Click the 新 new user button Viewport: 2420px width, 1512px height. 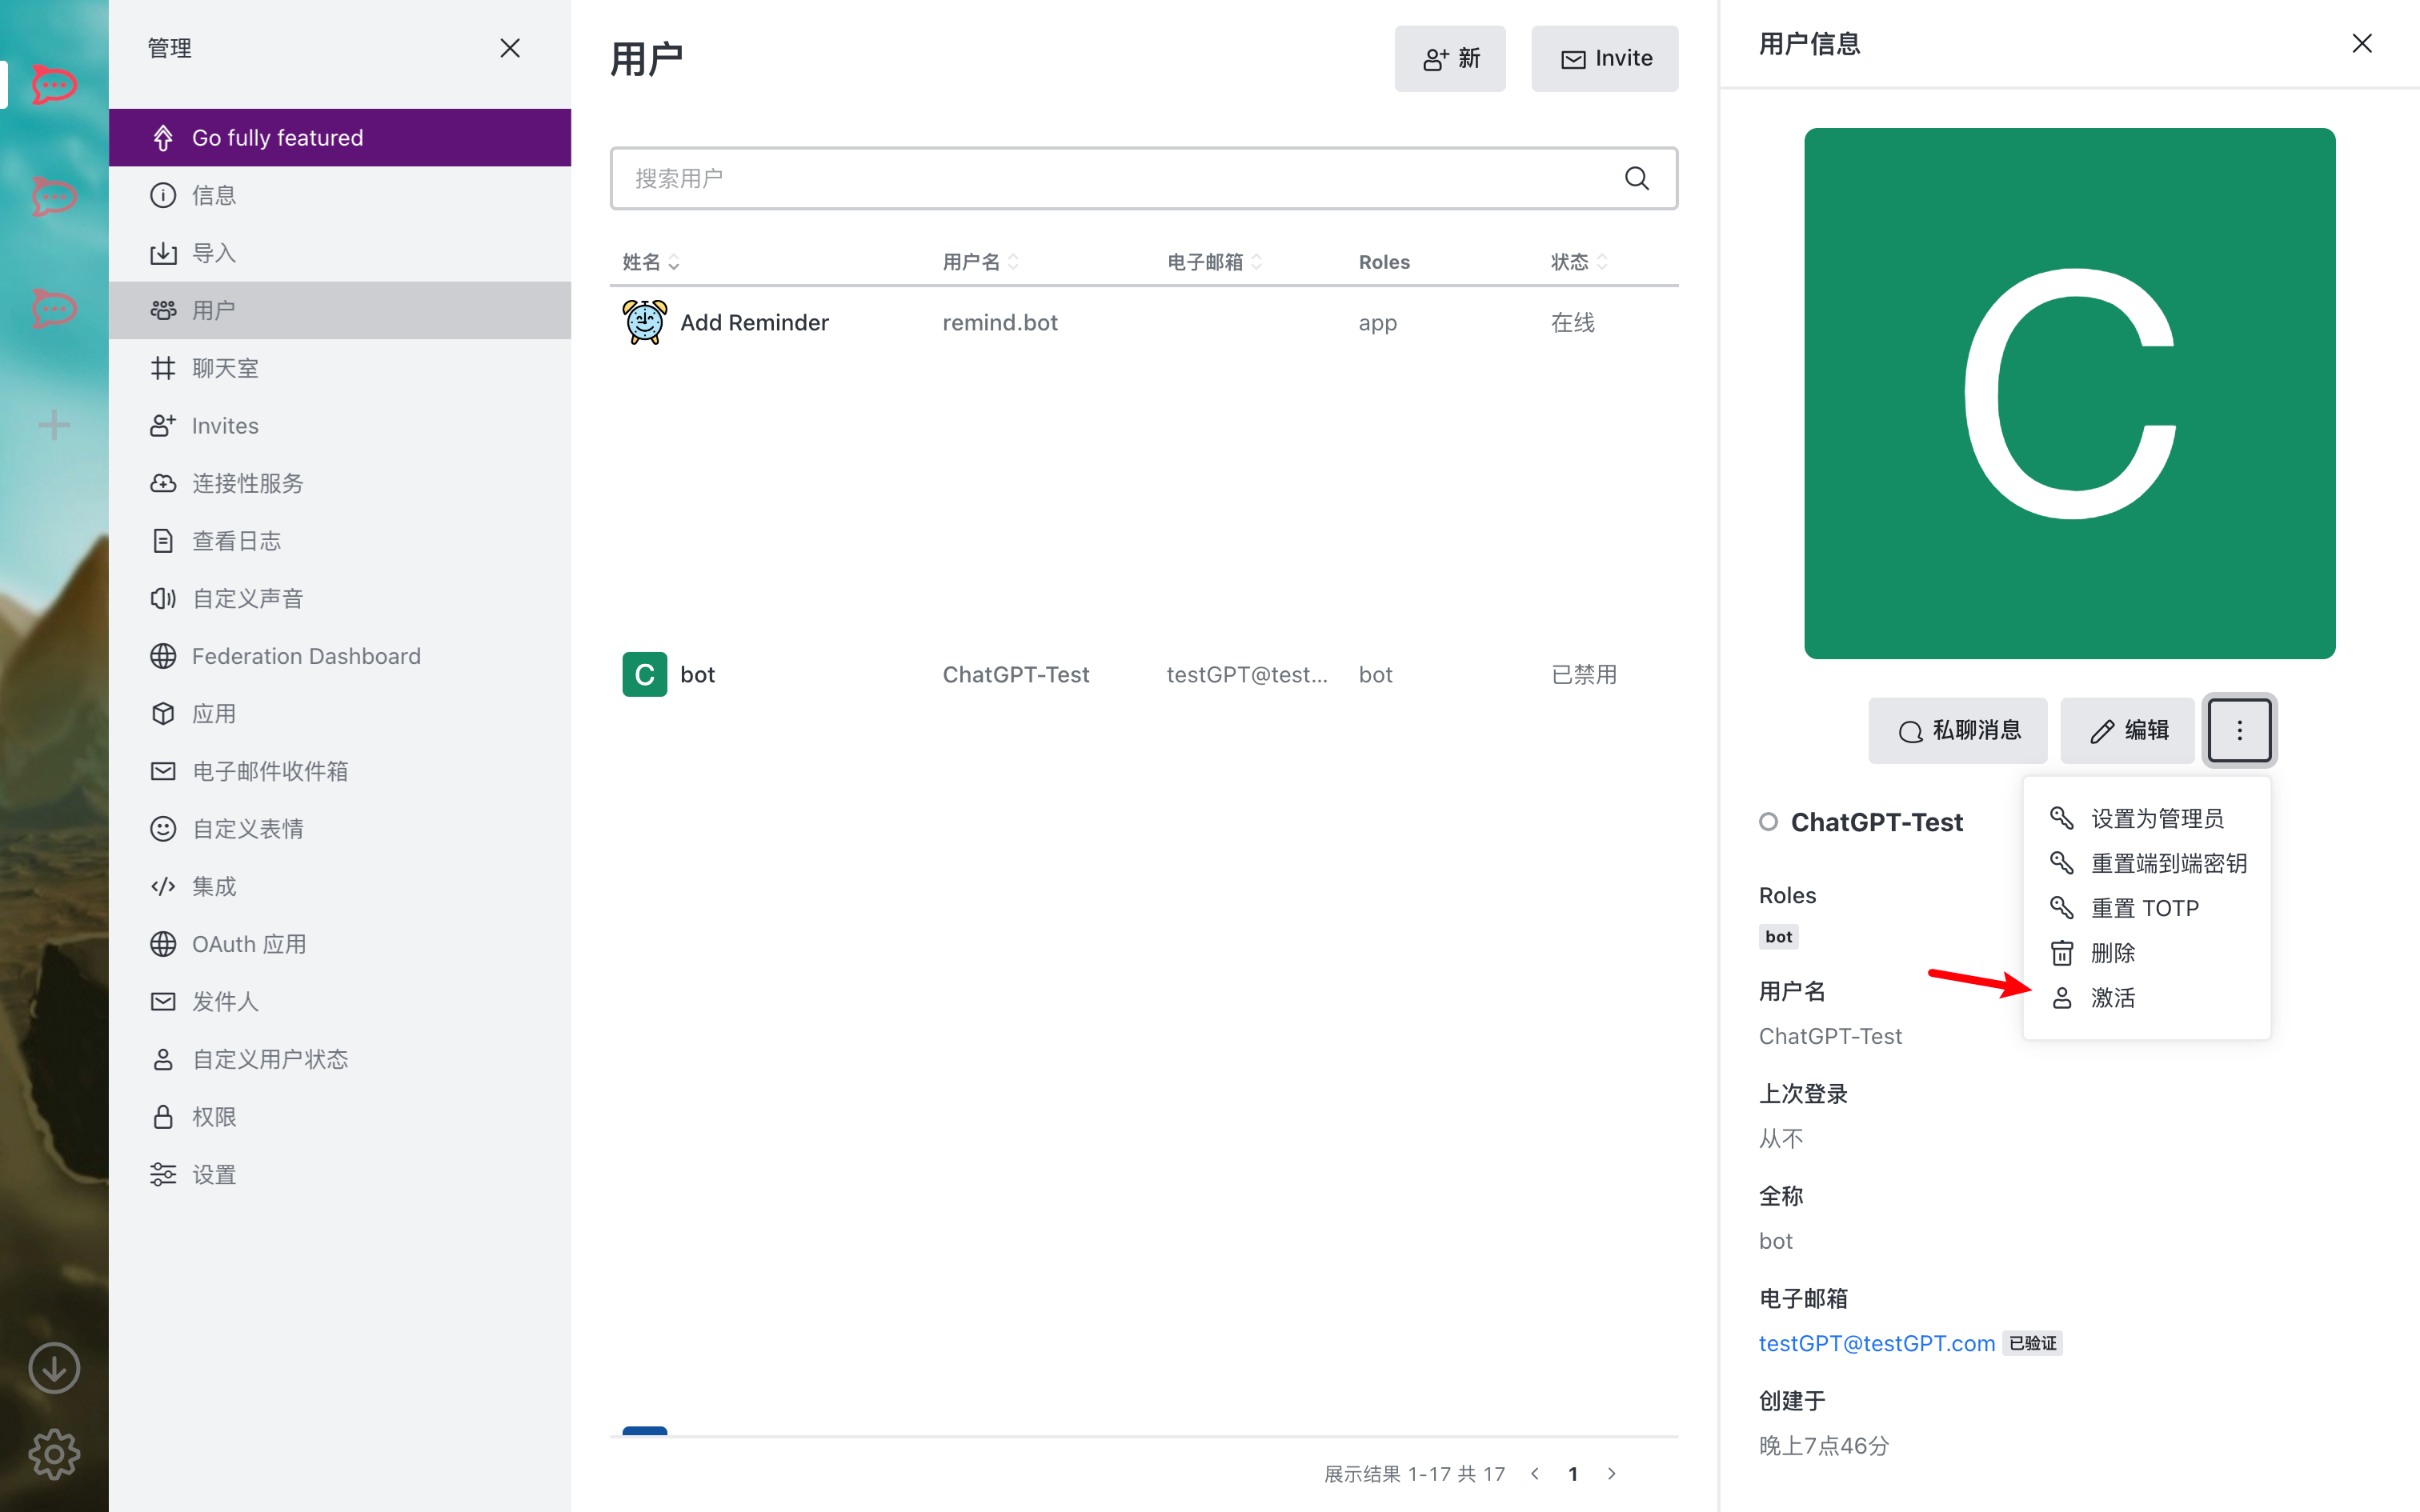pos(1450,59)
